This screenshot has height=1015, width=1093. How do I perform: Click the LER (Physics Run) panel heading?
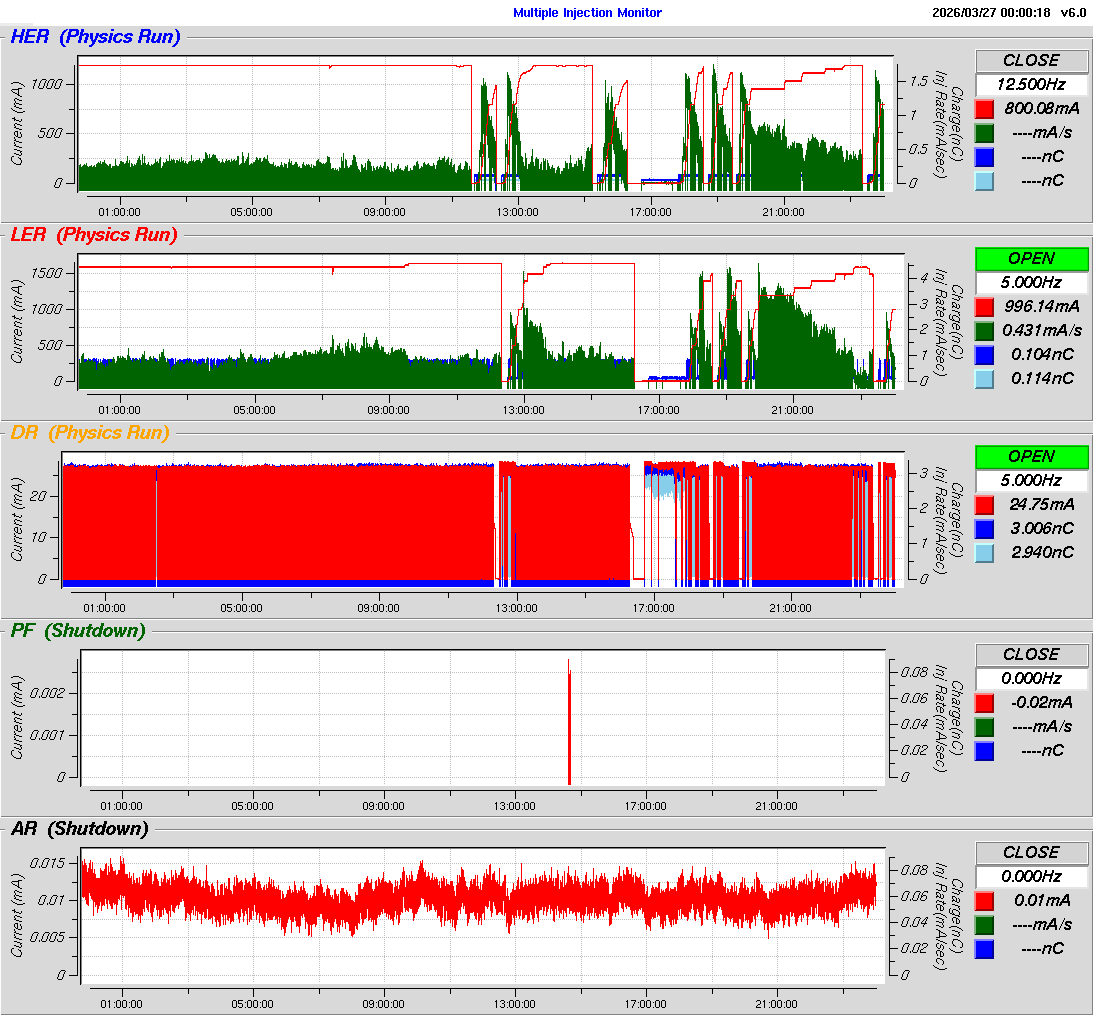[94, 235]
